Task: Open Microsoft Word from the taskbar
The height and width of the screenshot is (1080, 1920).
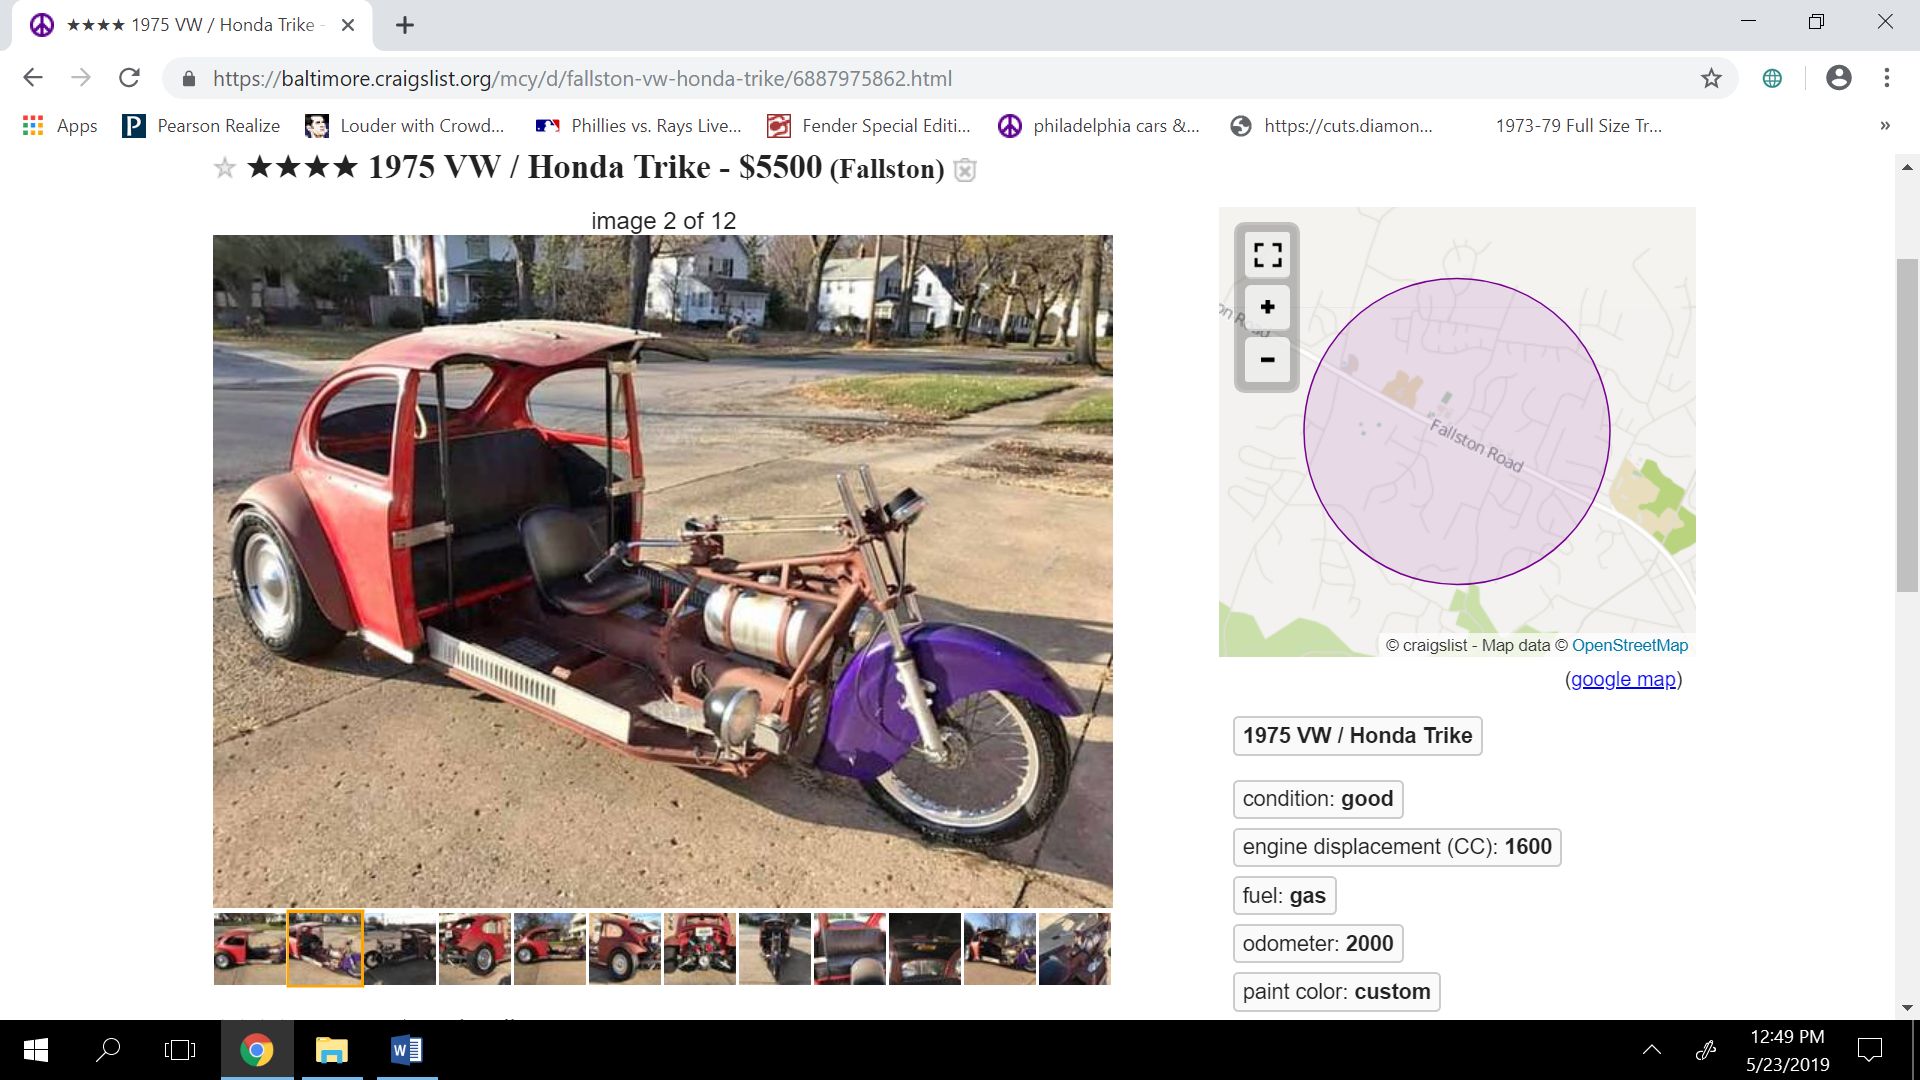Action: (406, 1050)
